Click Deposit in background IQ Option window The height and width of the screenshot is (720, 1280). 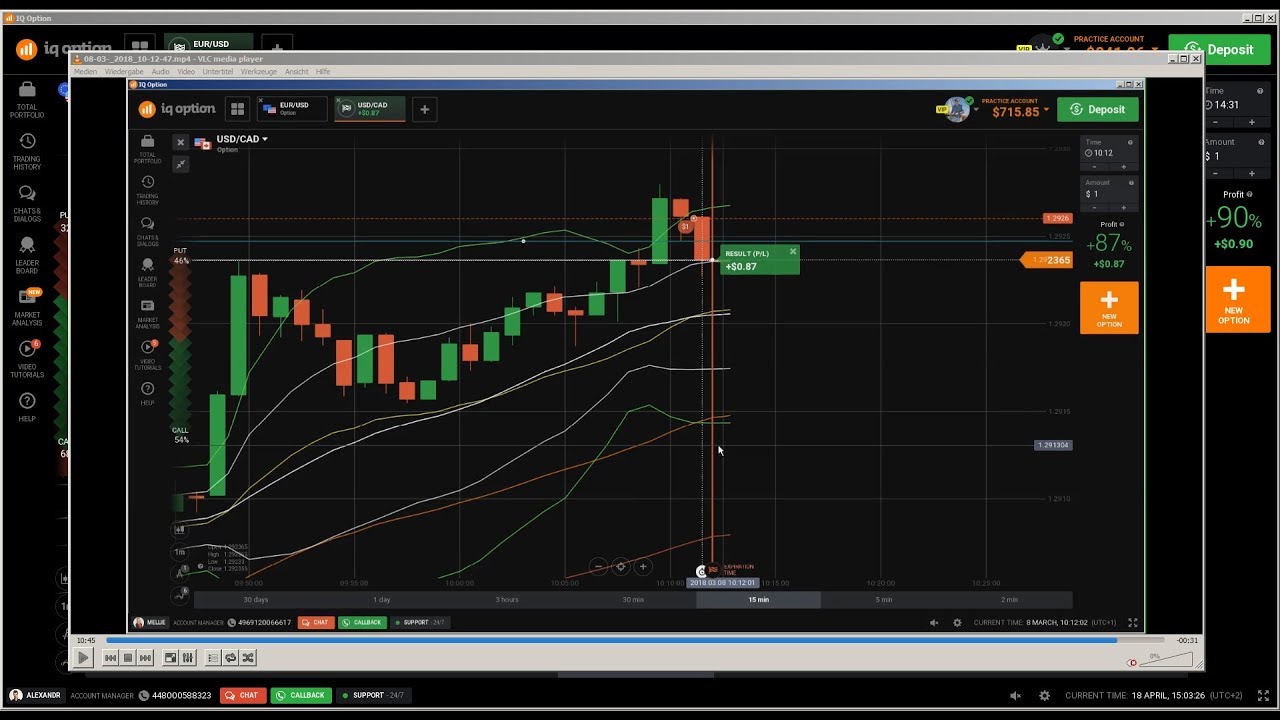point(1219,50)
